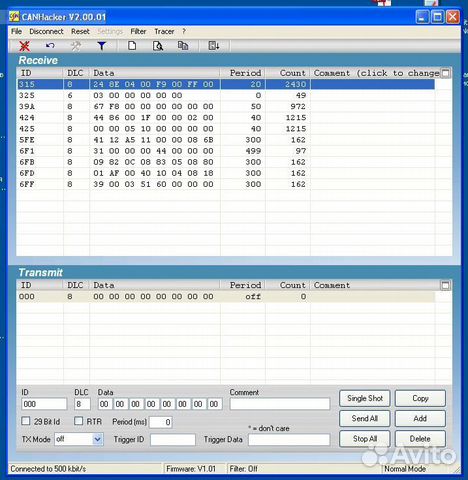Image resolution: width=468 pixels, height=480 pixels.
Task: Click the last data byte input field
Action: [x=214, y=404]
